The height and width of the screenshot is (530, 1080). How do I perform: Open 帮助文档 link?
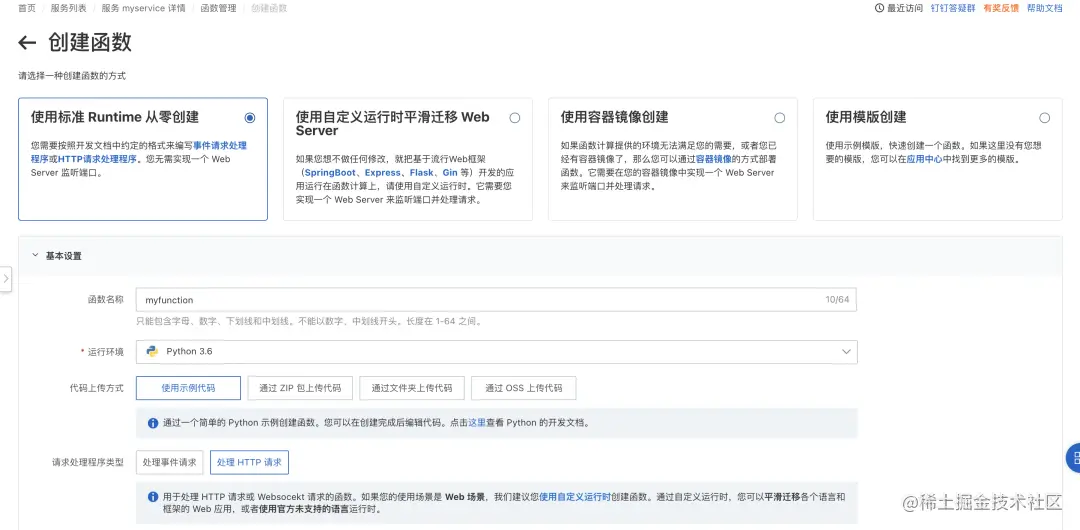[x=1044, y=8]
